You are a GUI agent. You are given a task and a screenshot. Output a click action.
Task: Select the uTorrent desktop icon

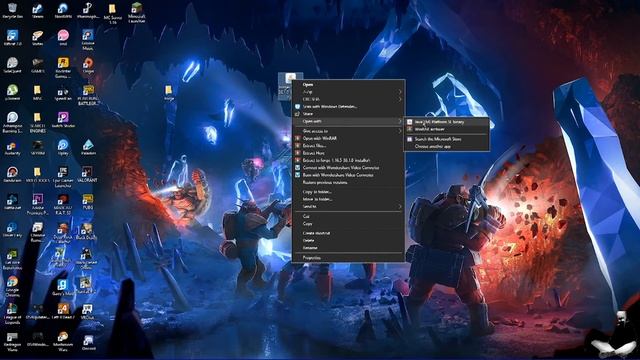click(12, 93)
